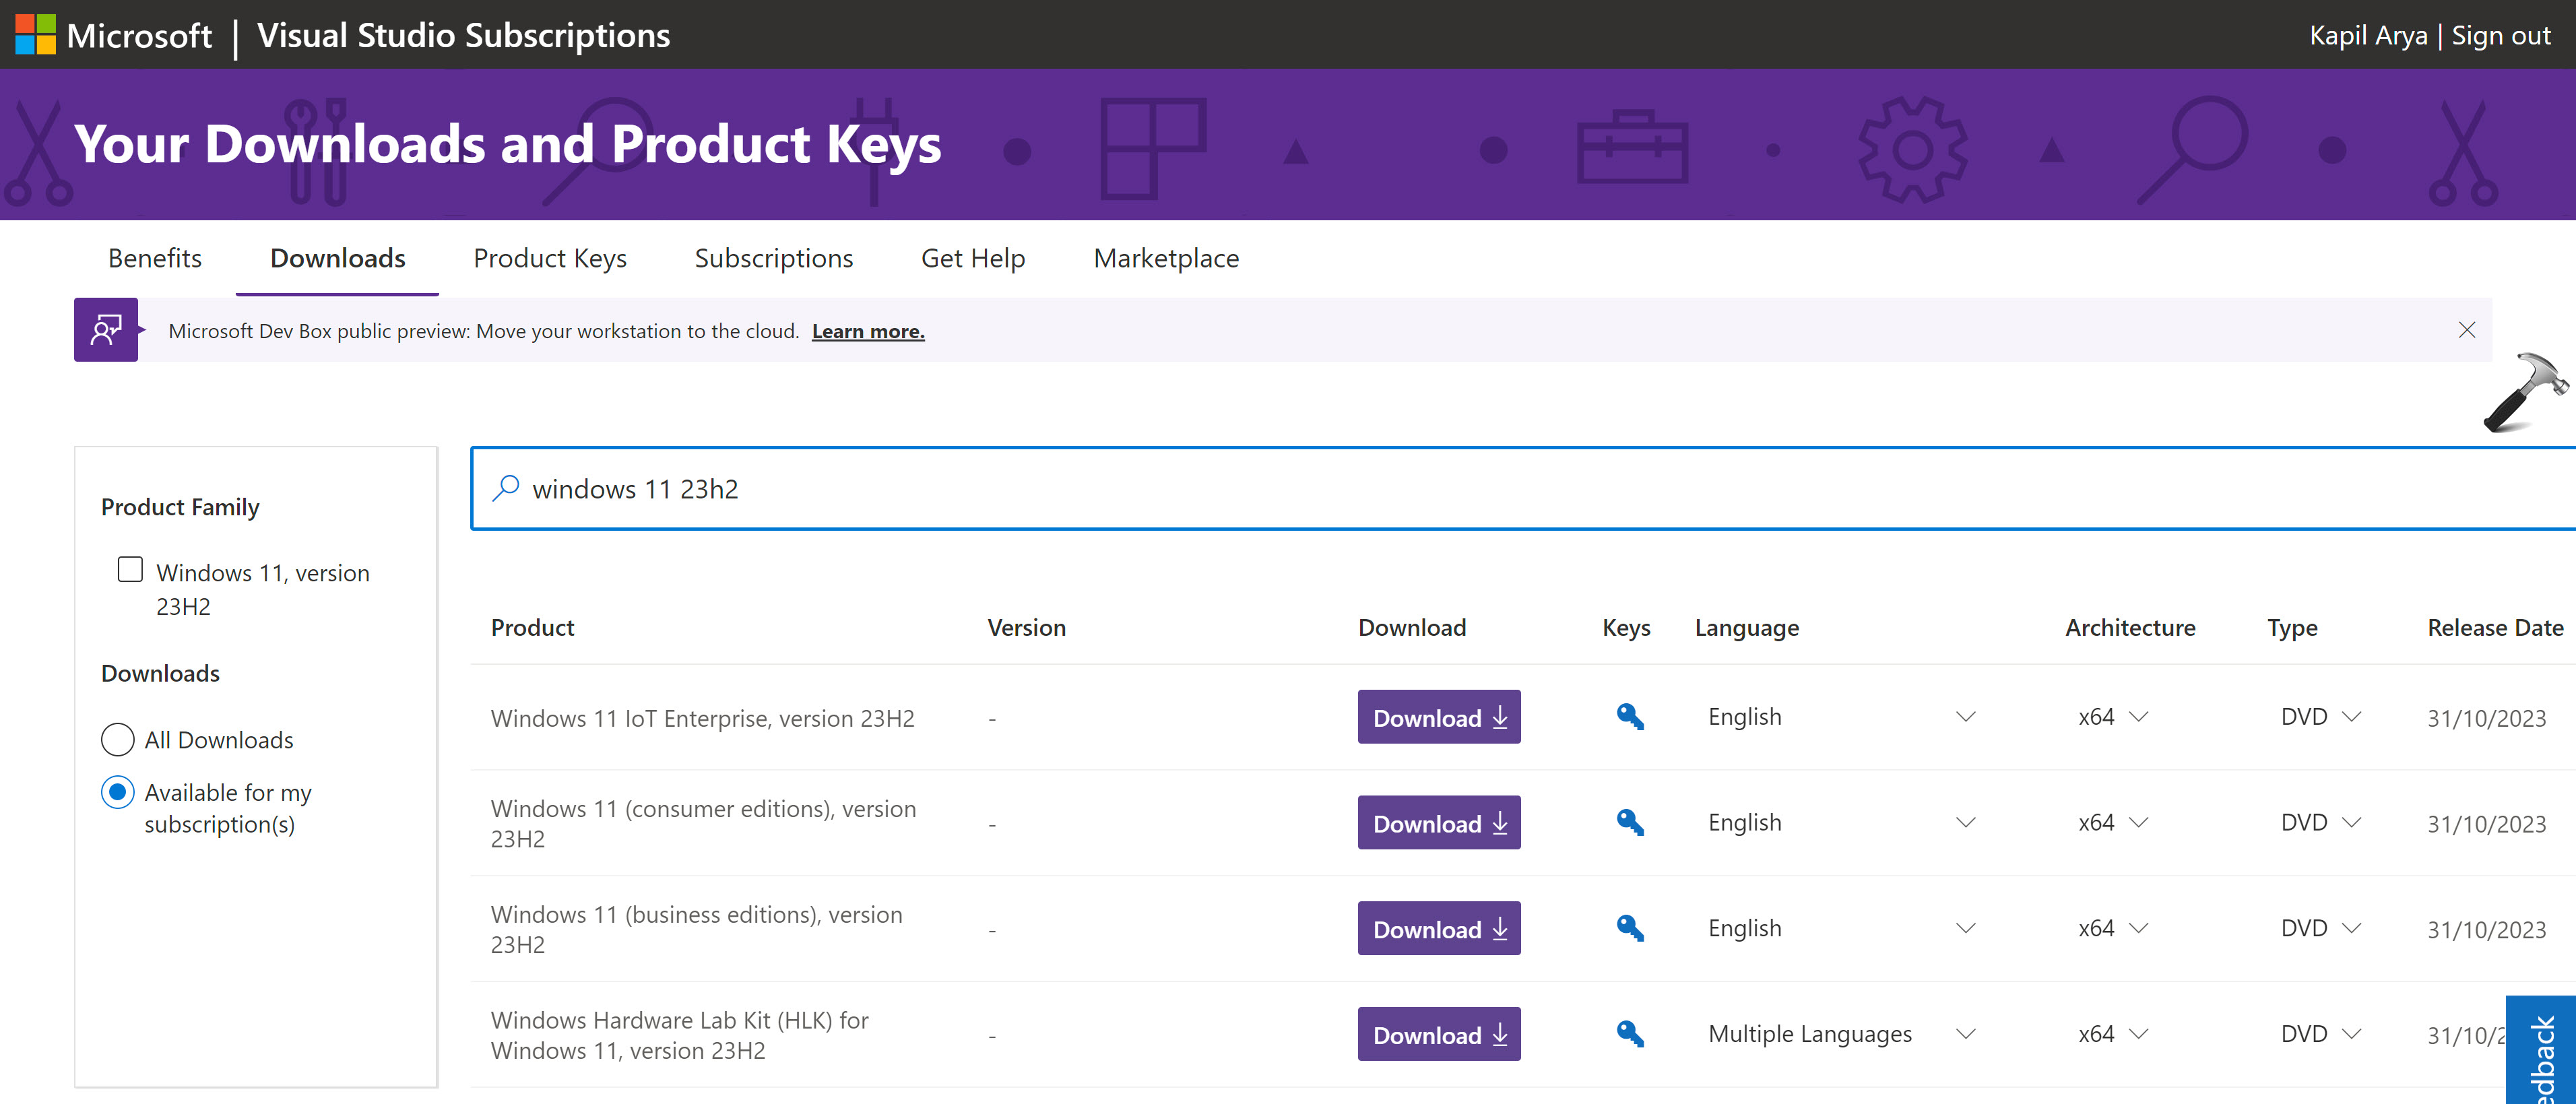Select Available for my subscription(s) radio
2576x1104 pixels.
coord(118,793)
